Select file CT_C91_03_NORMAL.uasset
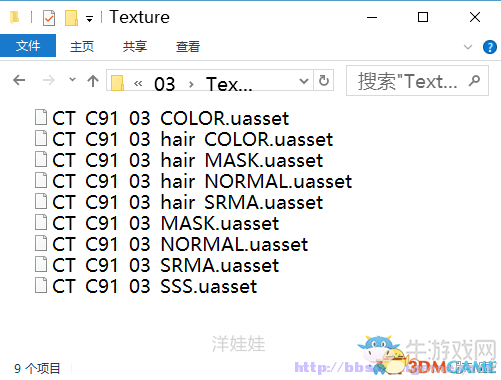Screen dimensions: 501x380 (x=171, y=244)
